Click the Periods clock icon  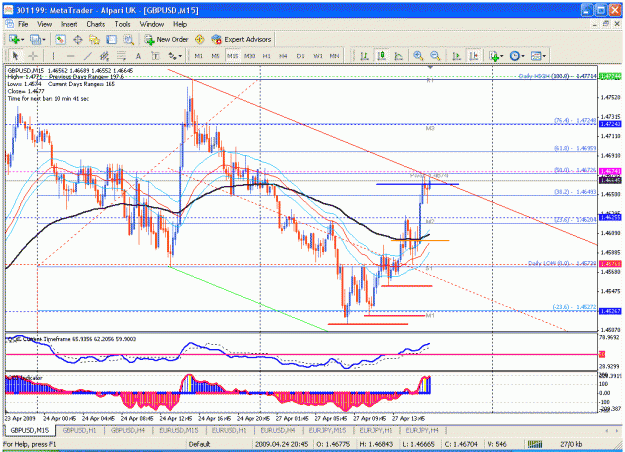[515, 56]
